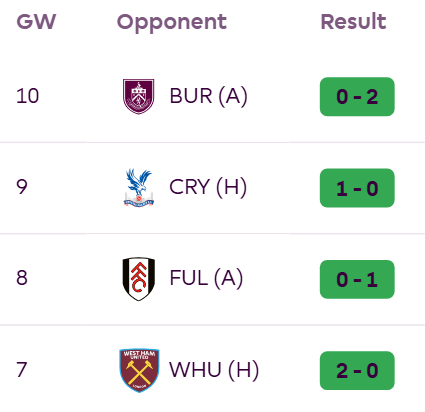Image resolution: width=425 pixels, height=412 pixels.
Task: Select gameweek 10 row number
Action: tap(28, 96)
